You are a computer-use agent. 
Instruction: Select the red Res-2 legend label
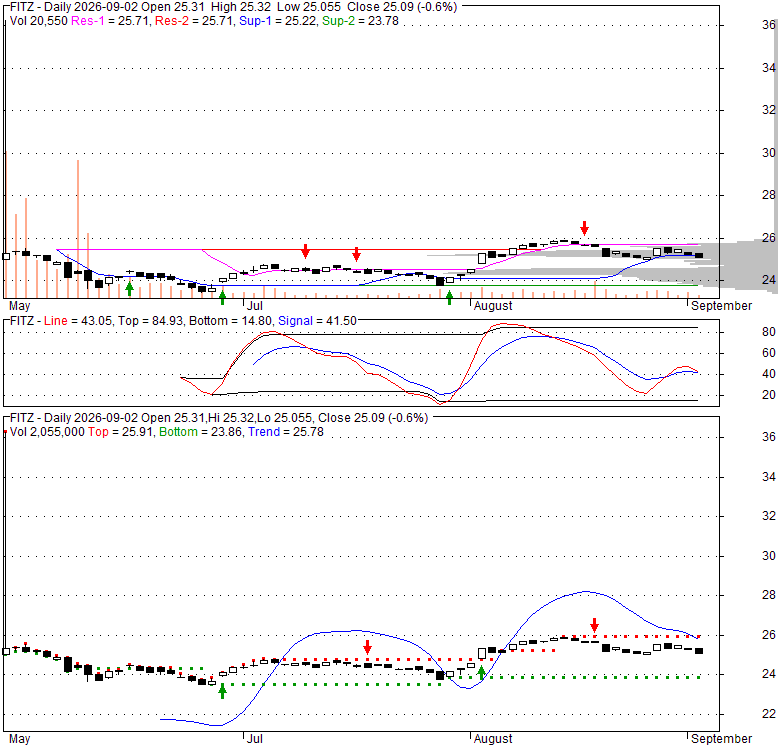click(x=172, y=21)
